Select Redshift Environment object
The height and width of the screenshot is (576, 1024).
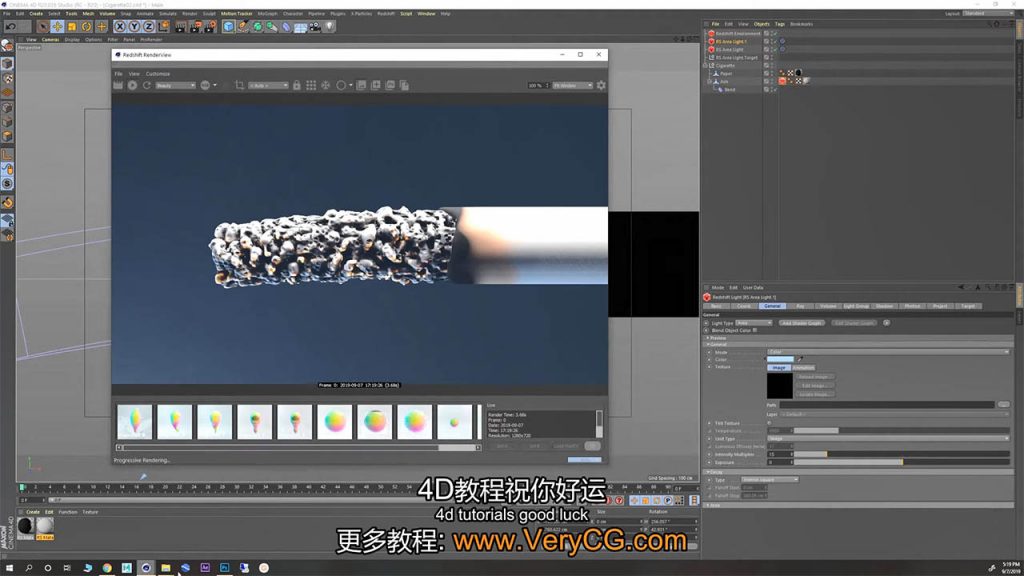click(x=738, y=33)
